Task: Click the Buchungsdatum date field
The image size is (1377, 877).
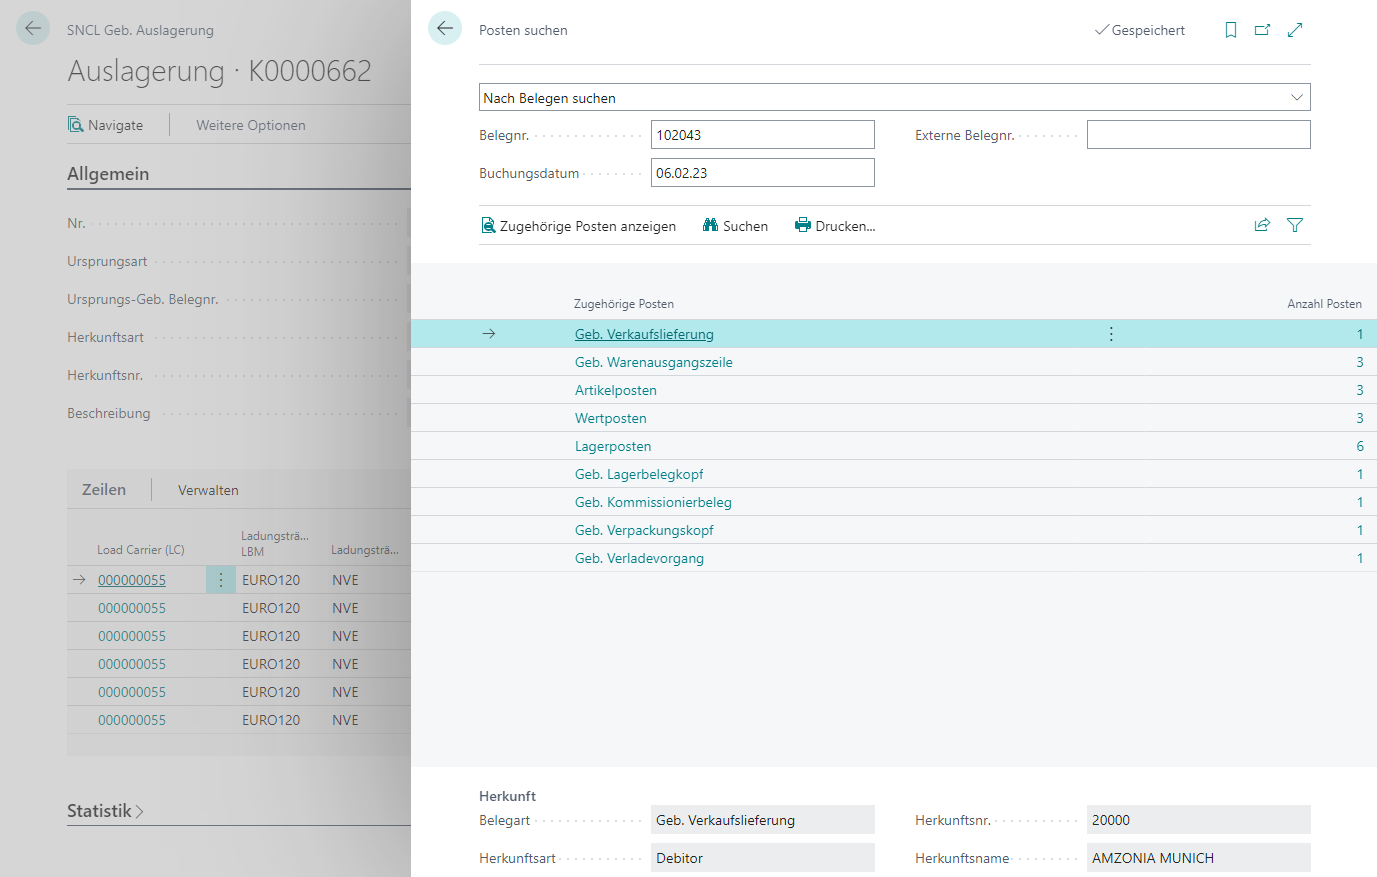Action: point(762,173)
